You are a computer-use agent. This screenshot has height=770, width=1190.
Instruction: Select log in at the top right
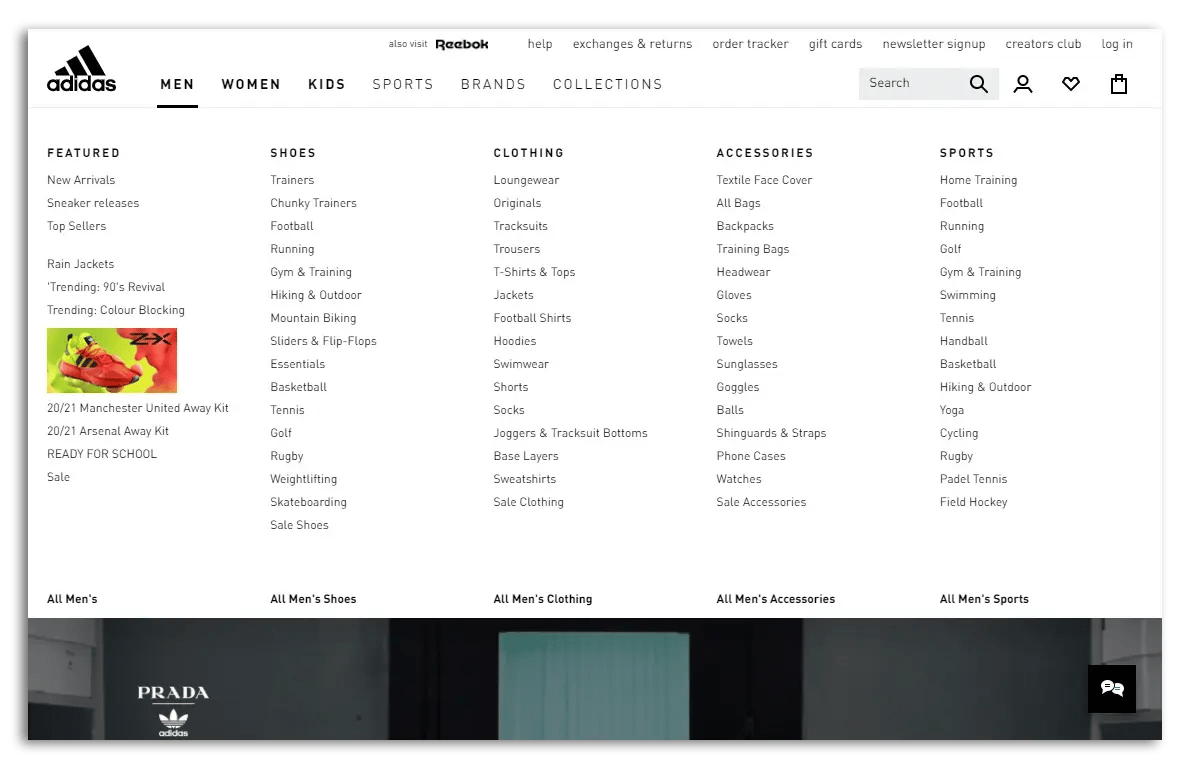click(x=1117, y=44)
